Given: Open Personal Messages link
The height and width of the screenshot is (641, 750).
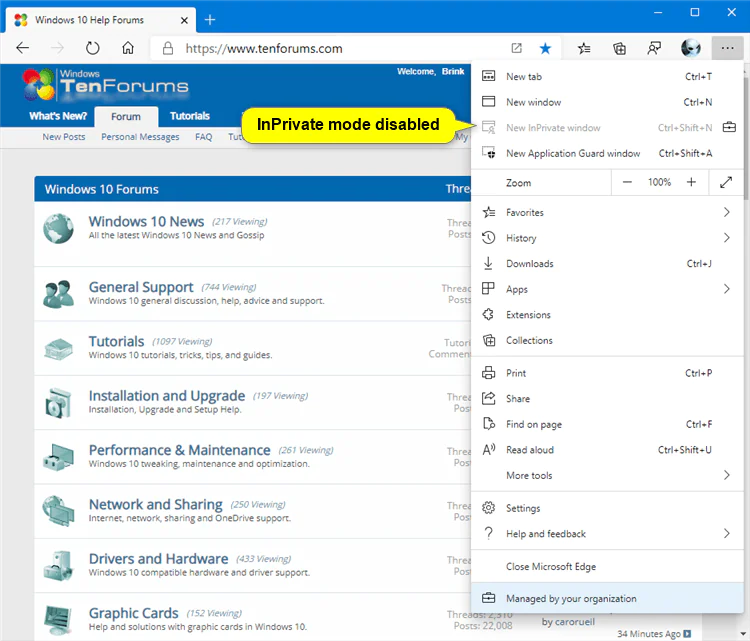Looking at the screenshot, I should tap(140, 137).
